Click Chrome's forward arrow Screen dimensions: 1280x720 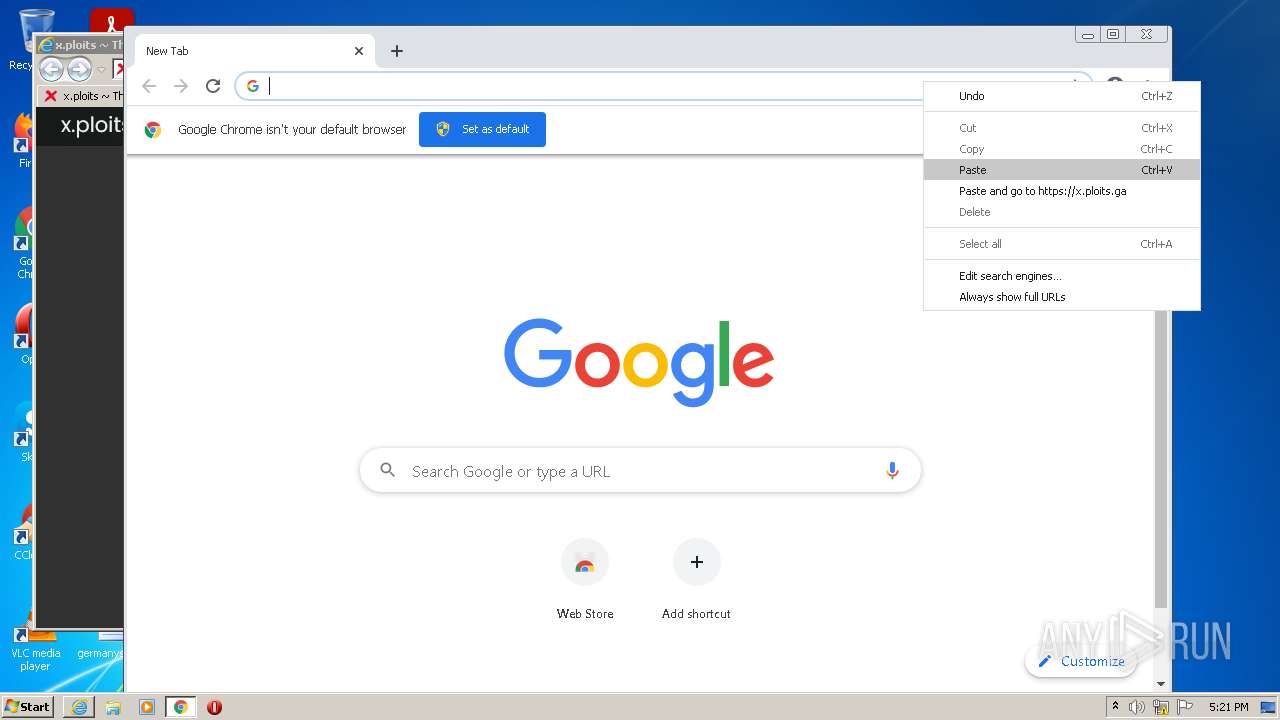181,86
